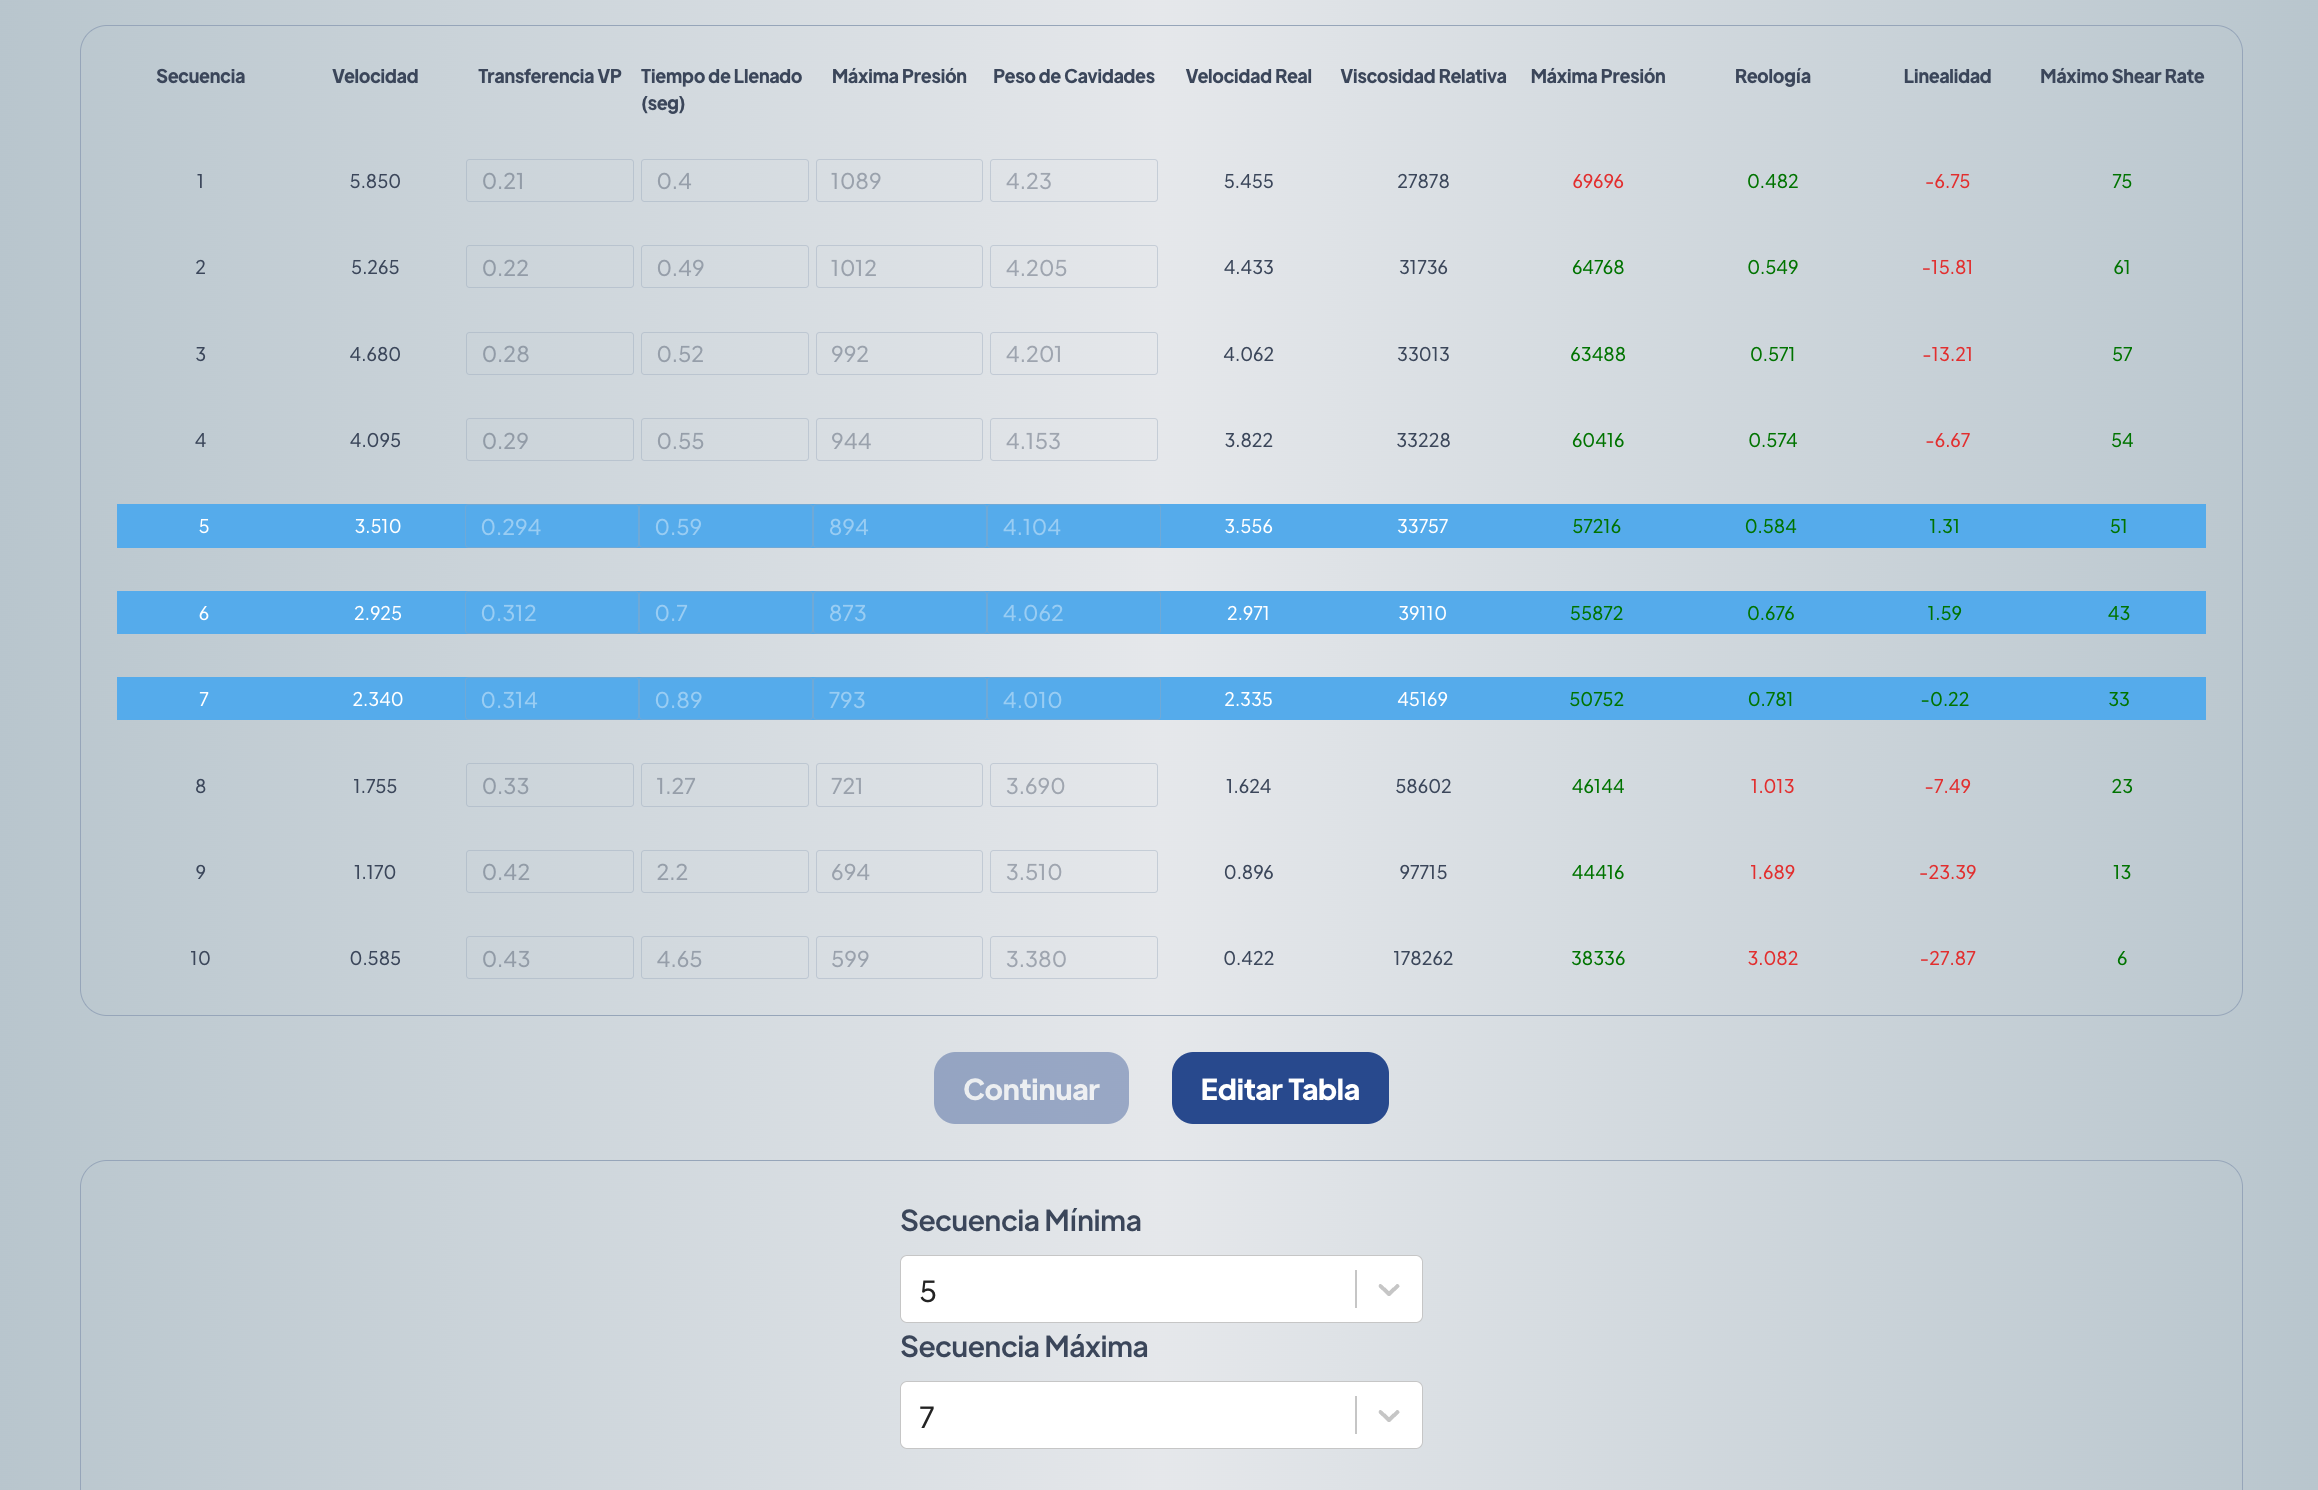
Task: Click the Viscosidad Relativa column header
Action: tap(1422, 76)
